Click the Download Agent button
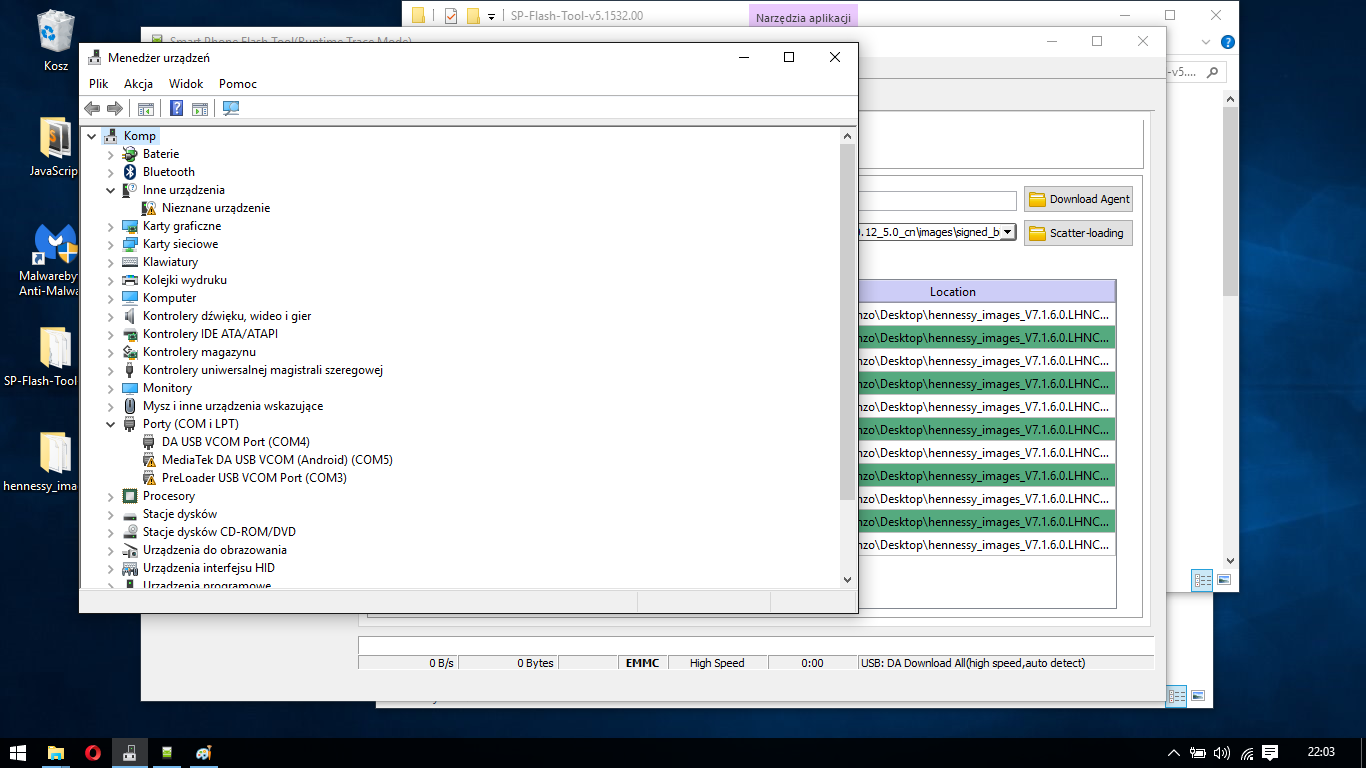Image resolution: width=1366 pixels, height=768 pixels. (1078, 199)
